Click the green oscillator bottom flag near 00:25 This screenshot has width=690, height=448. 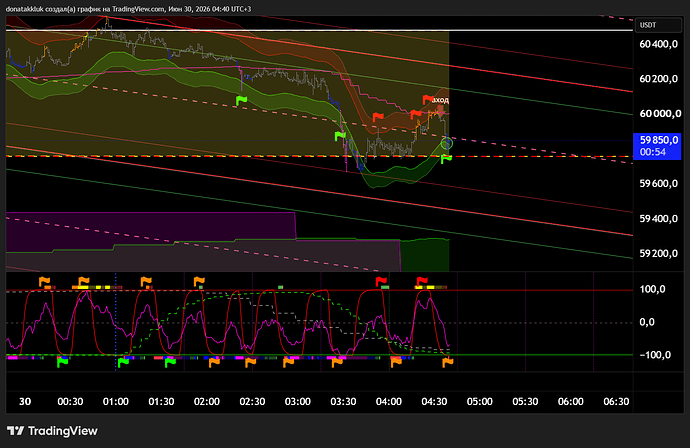point(63,362)
